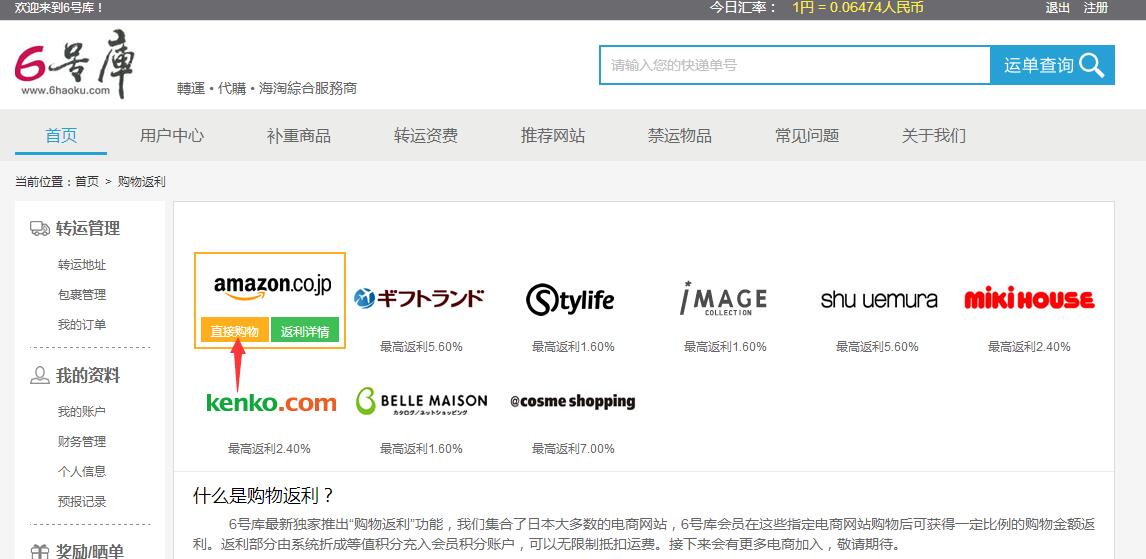Click 最高返利2.40% under kenko.com
This screenshot has height=559, width=1146.
pyautogui.click(x=269, y=449)
